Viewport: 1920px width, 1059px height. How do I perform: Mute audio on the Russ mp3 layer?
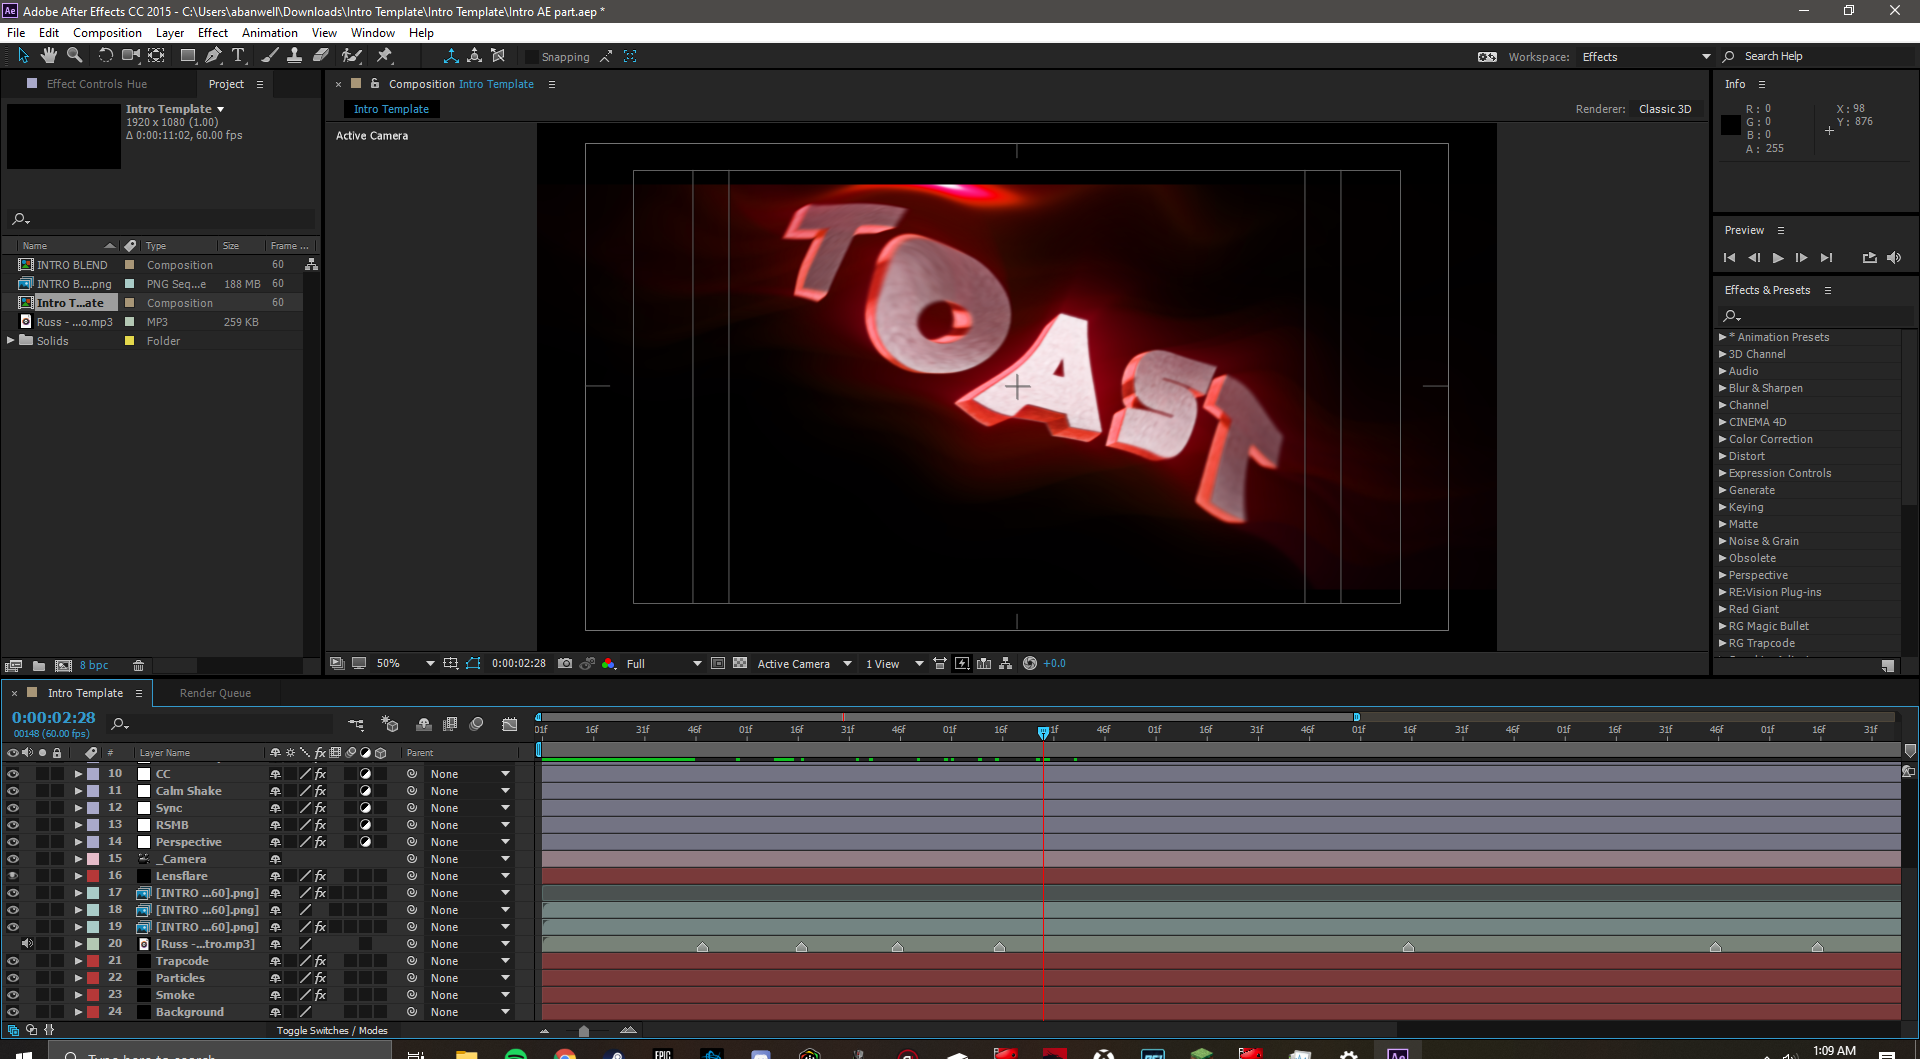pos(27,943)
